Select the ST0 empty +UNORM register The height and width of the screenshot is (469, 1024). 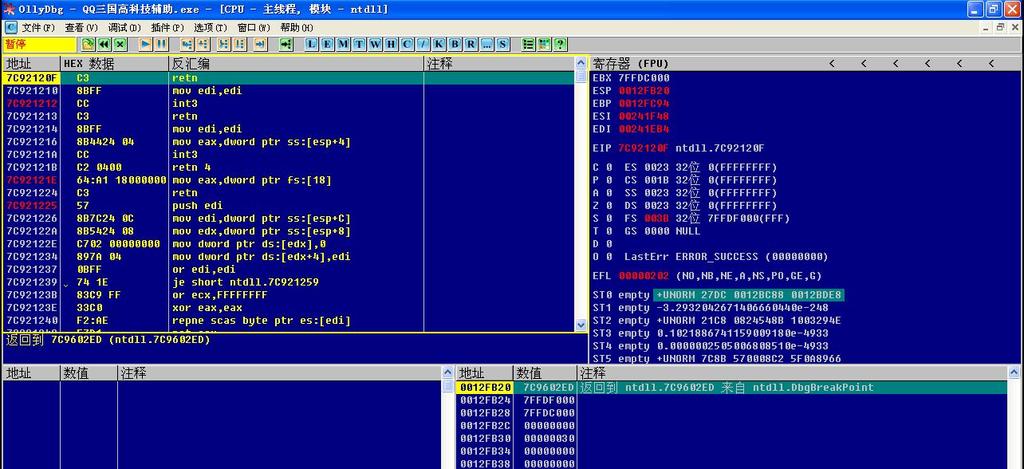tap(718, 295)
